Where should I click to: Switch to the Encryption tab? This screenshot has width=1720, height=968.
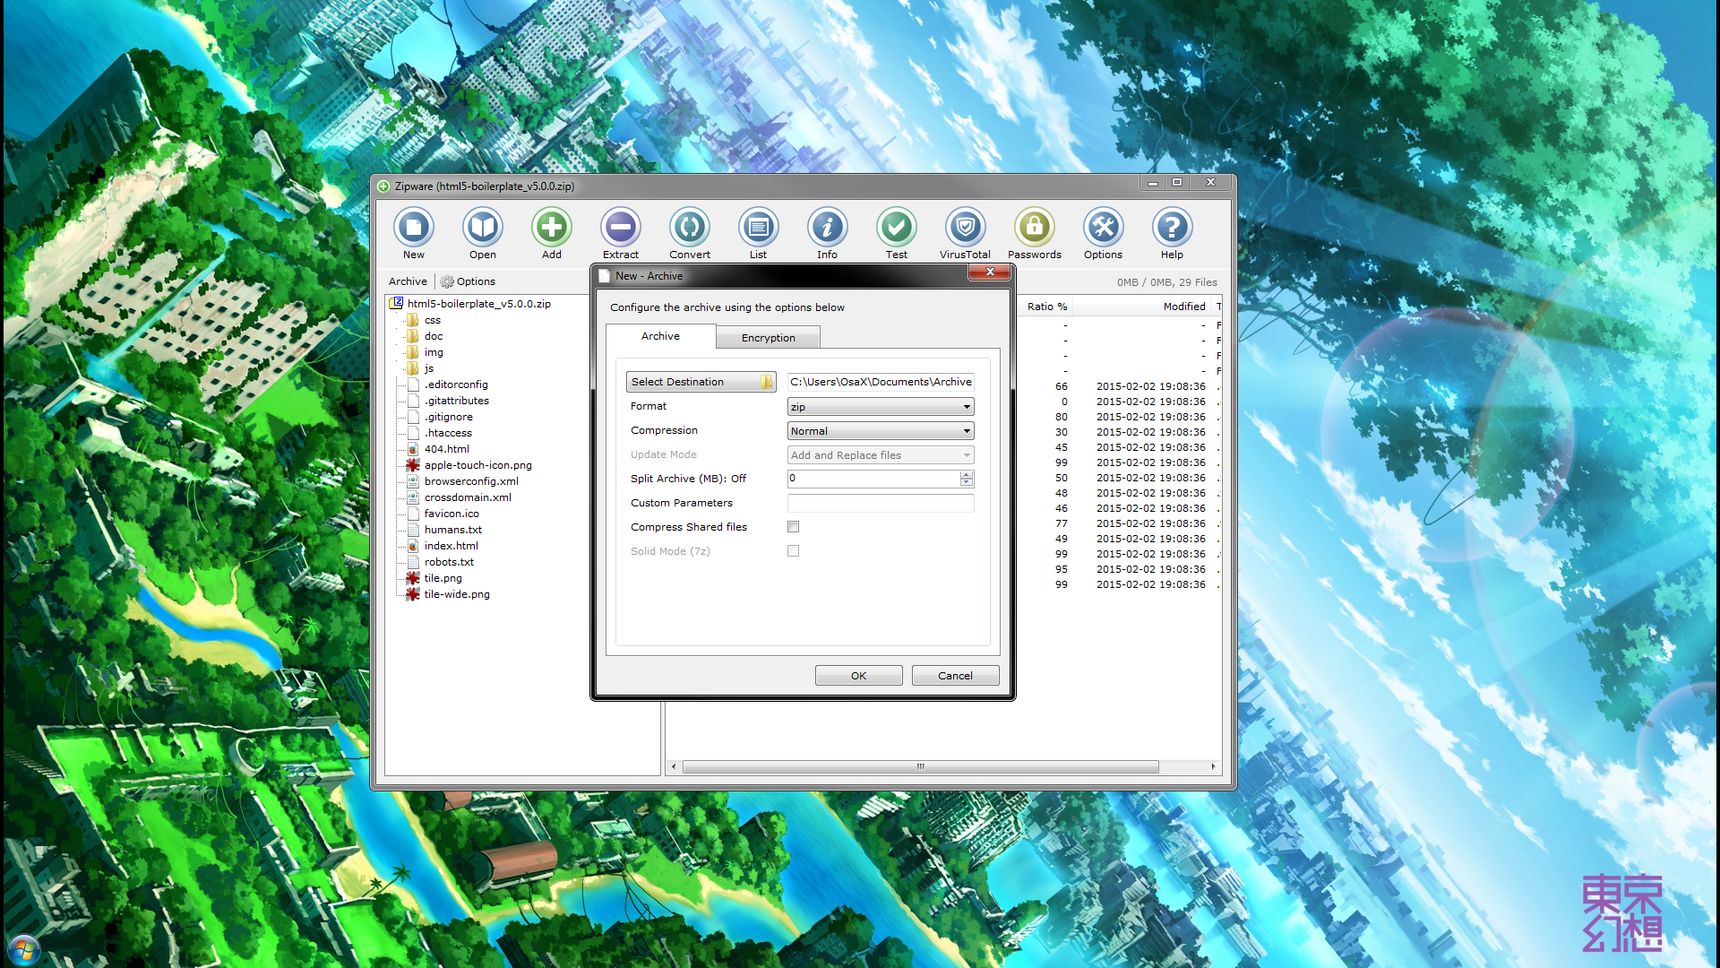click(768, 338)
